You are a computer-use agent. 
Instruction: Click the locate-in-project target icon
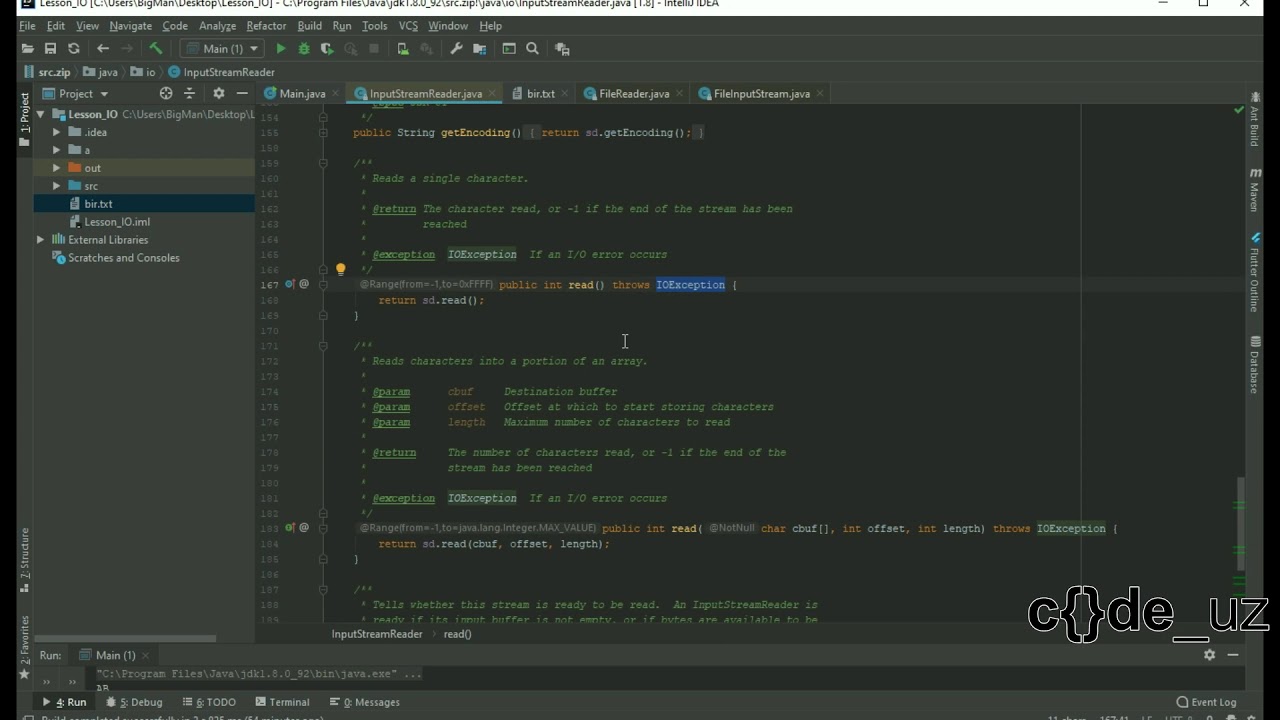[x=166, y=94]
